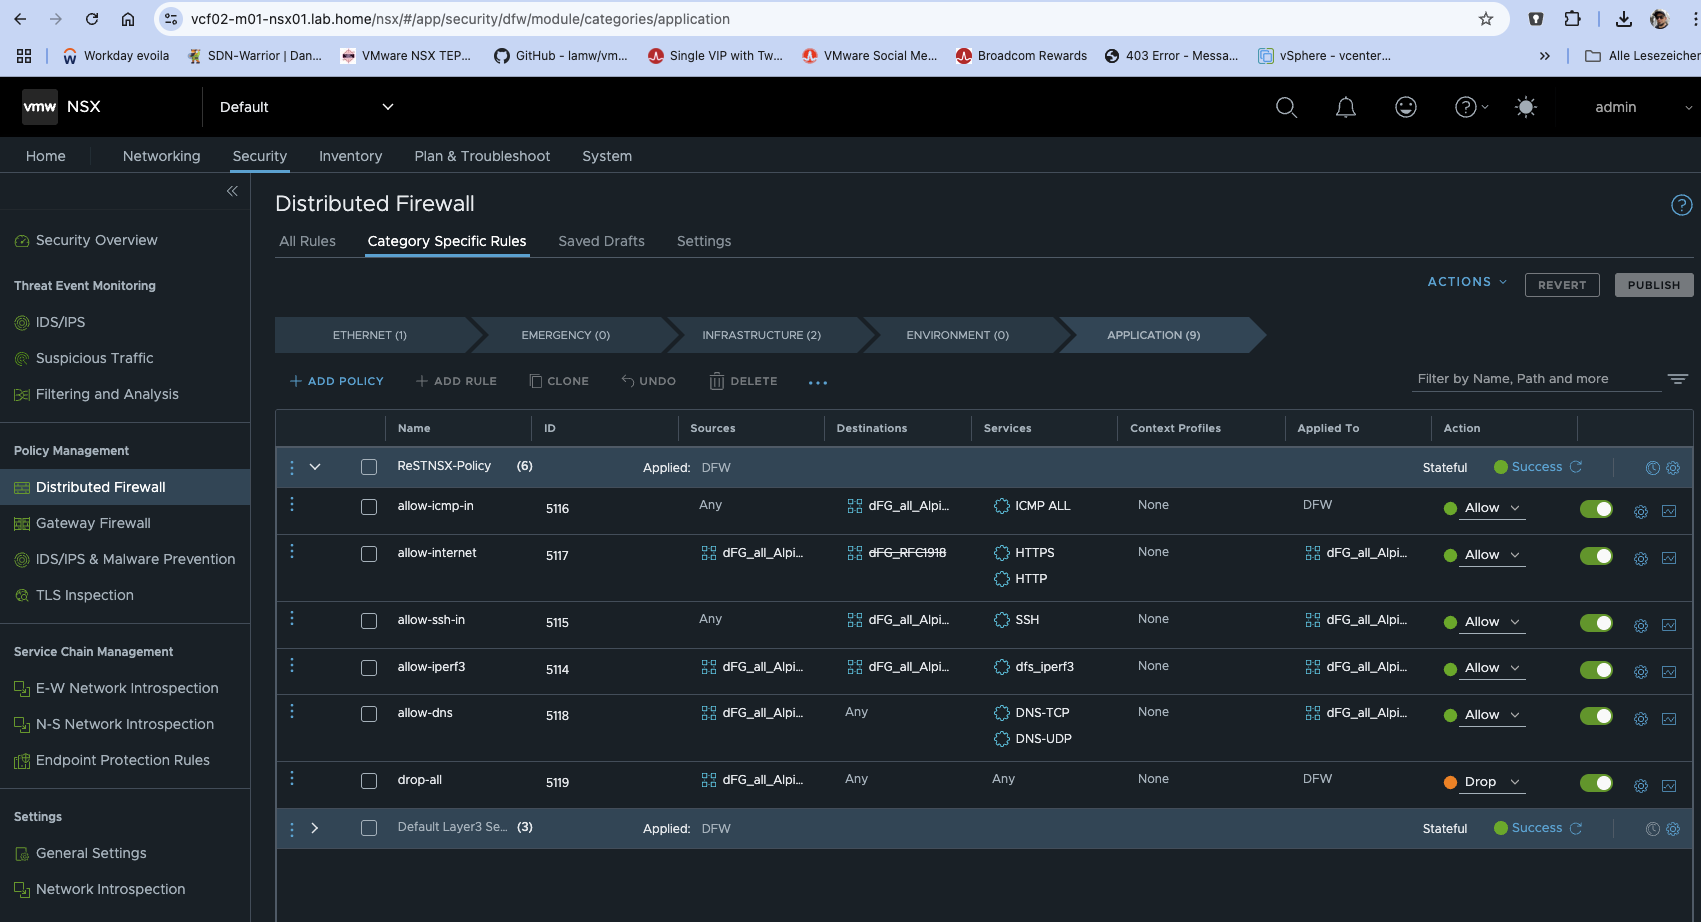
Task: Collapse the left navigation panel with double chevron
Action: click(x=232, y=190)
